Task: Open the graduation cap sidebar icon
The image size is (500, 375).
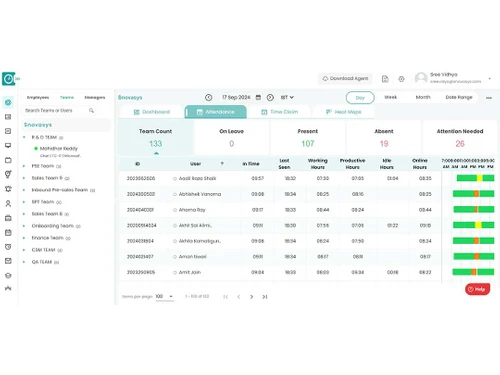Action: pos(8,275)
